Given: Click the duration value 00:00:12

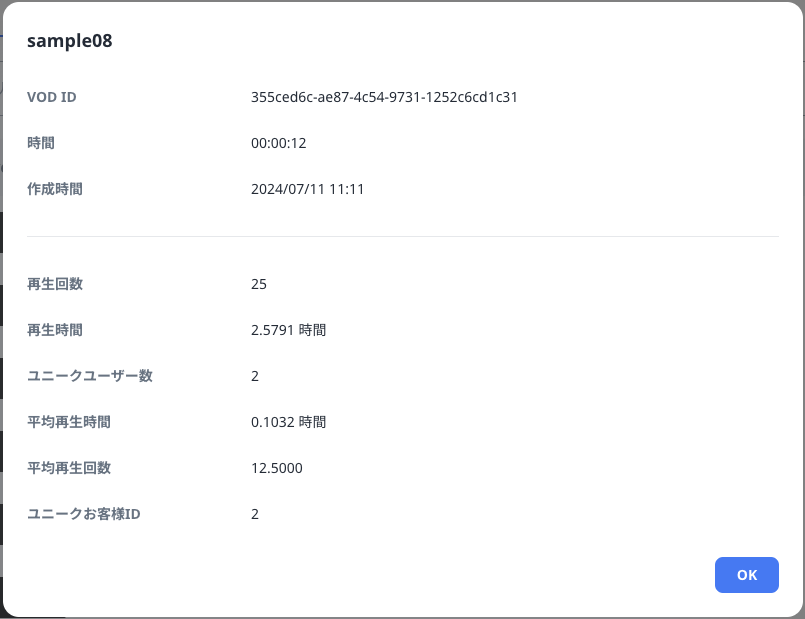Looking at the screenshot, I should click(x=278, y=143).
